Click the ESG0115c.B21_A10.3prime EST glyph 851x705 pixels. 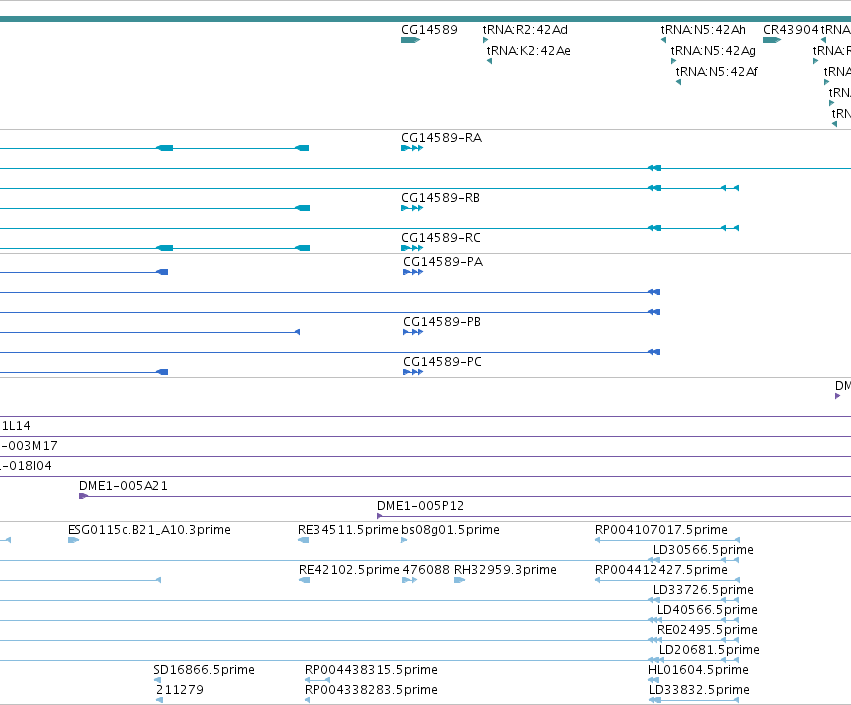(x=73, y=540)
